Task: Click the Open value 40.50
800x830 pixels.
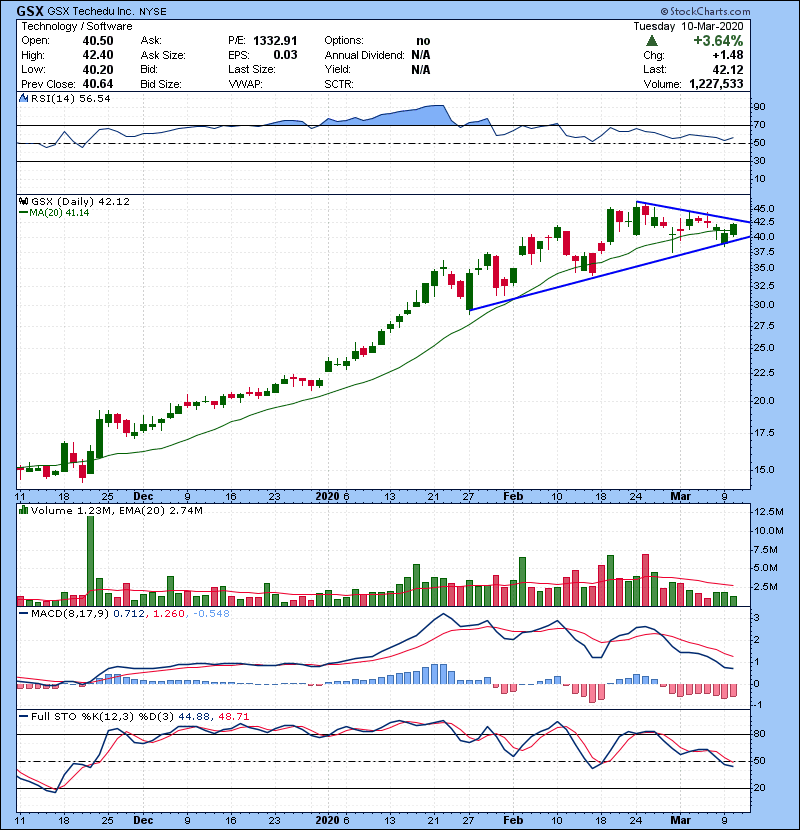Action: coord(98,41)
